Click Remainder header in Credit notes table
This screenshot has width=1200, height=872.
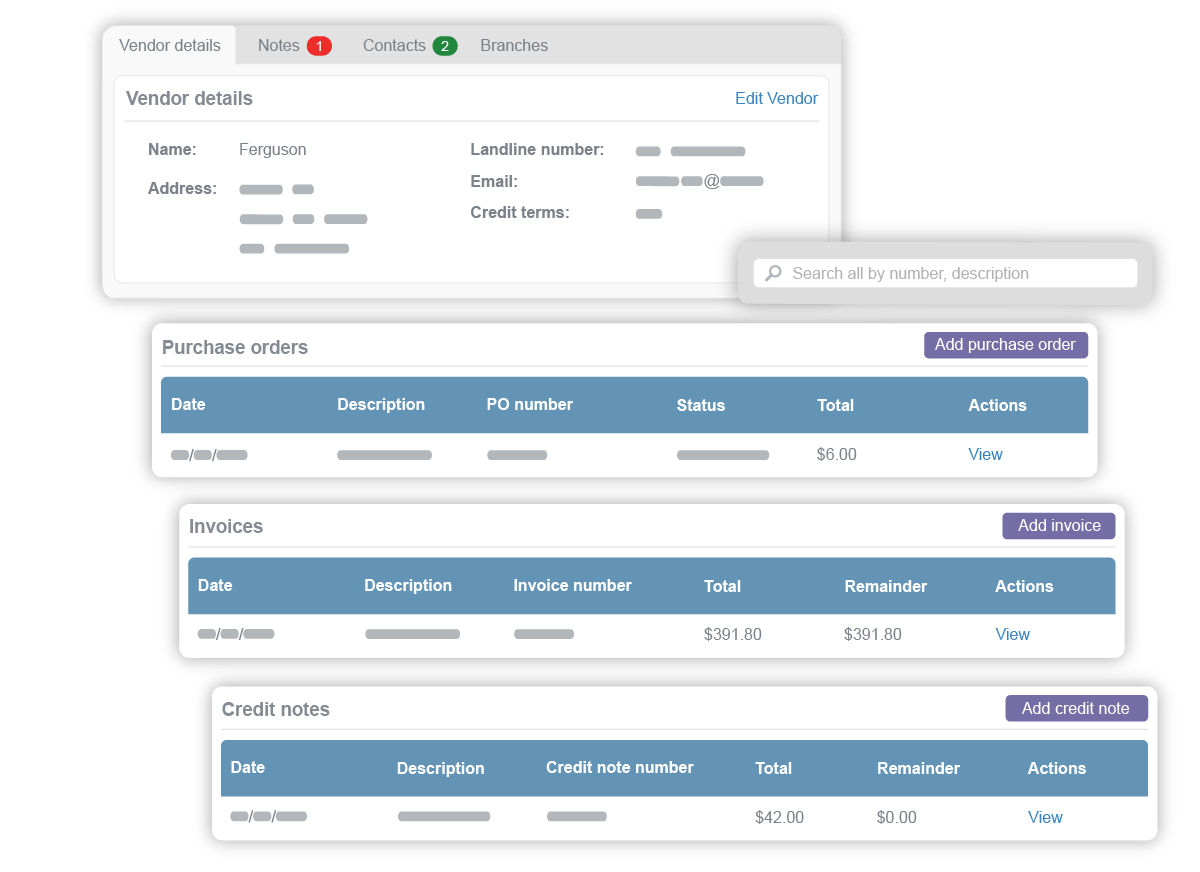pos(918,768)
